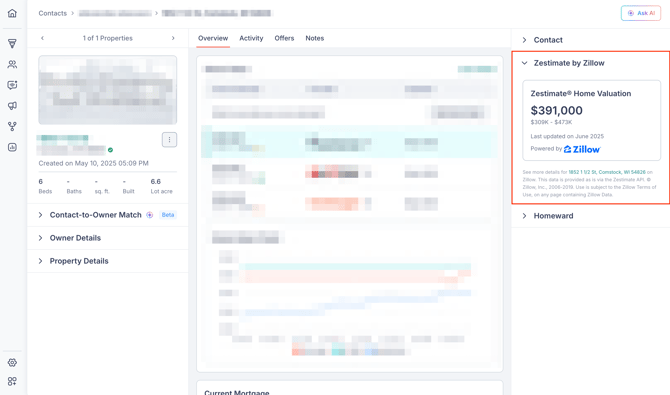Open the reports chart icon
This screenshot has width=670, height=395.
[x=12, y=147]
